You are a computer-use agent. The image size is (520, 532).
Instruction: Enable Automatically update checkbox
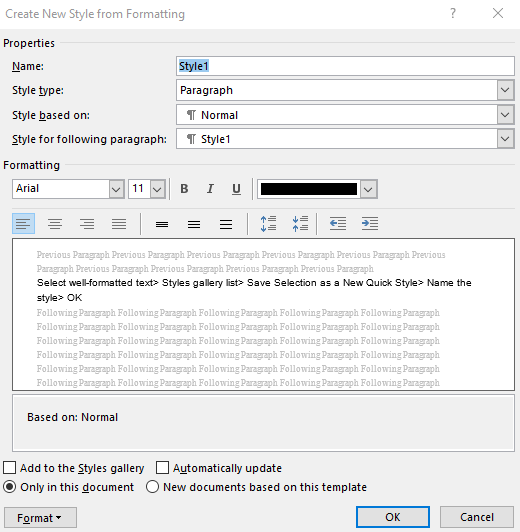pos(162,468)
